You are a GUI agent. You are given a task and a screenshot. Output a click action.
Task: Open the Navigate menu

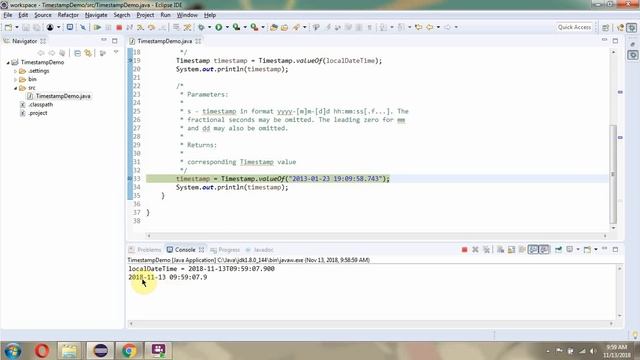point(96,15)
